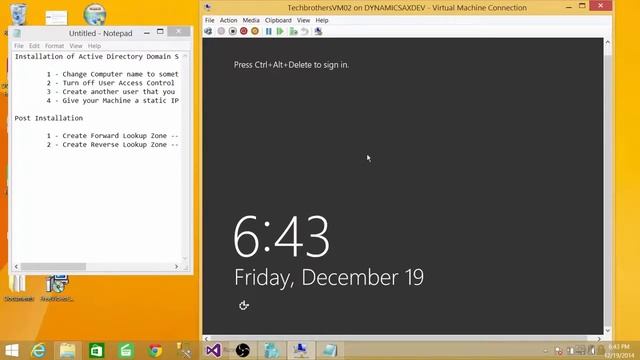Open Notepad's Help menu
The height and width of the screenshot is (360, 640).
[x=94, y=46]
